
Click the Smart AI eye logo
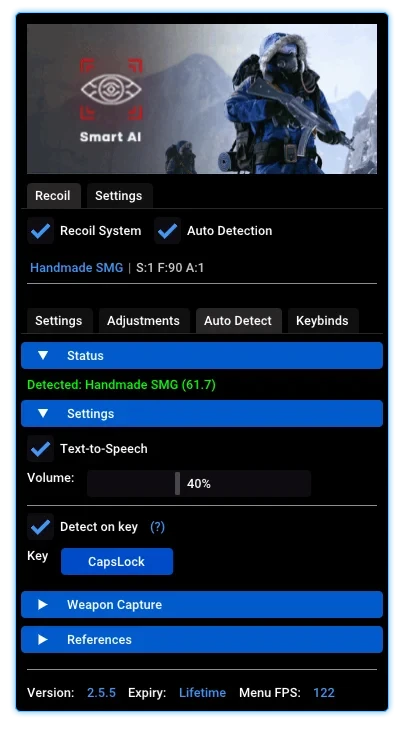(111, 89)
